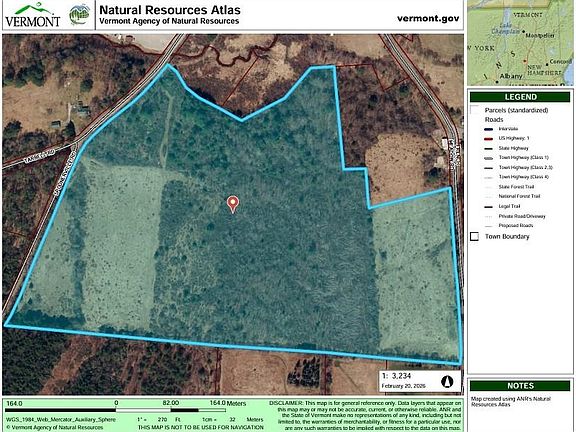The height and width of the screenshot is (432, 576).
Task: Click the Town Boundary legend square symbol
Action: click(475, 236)
